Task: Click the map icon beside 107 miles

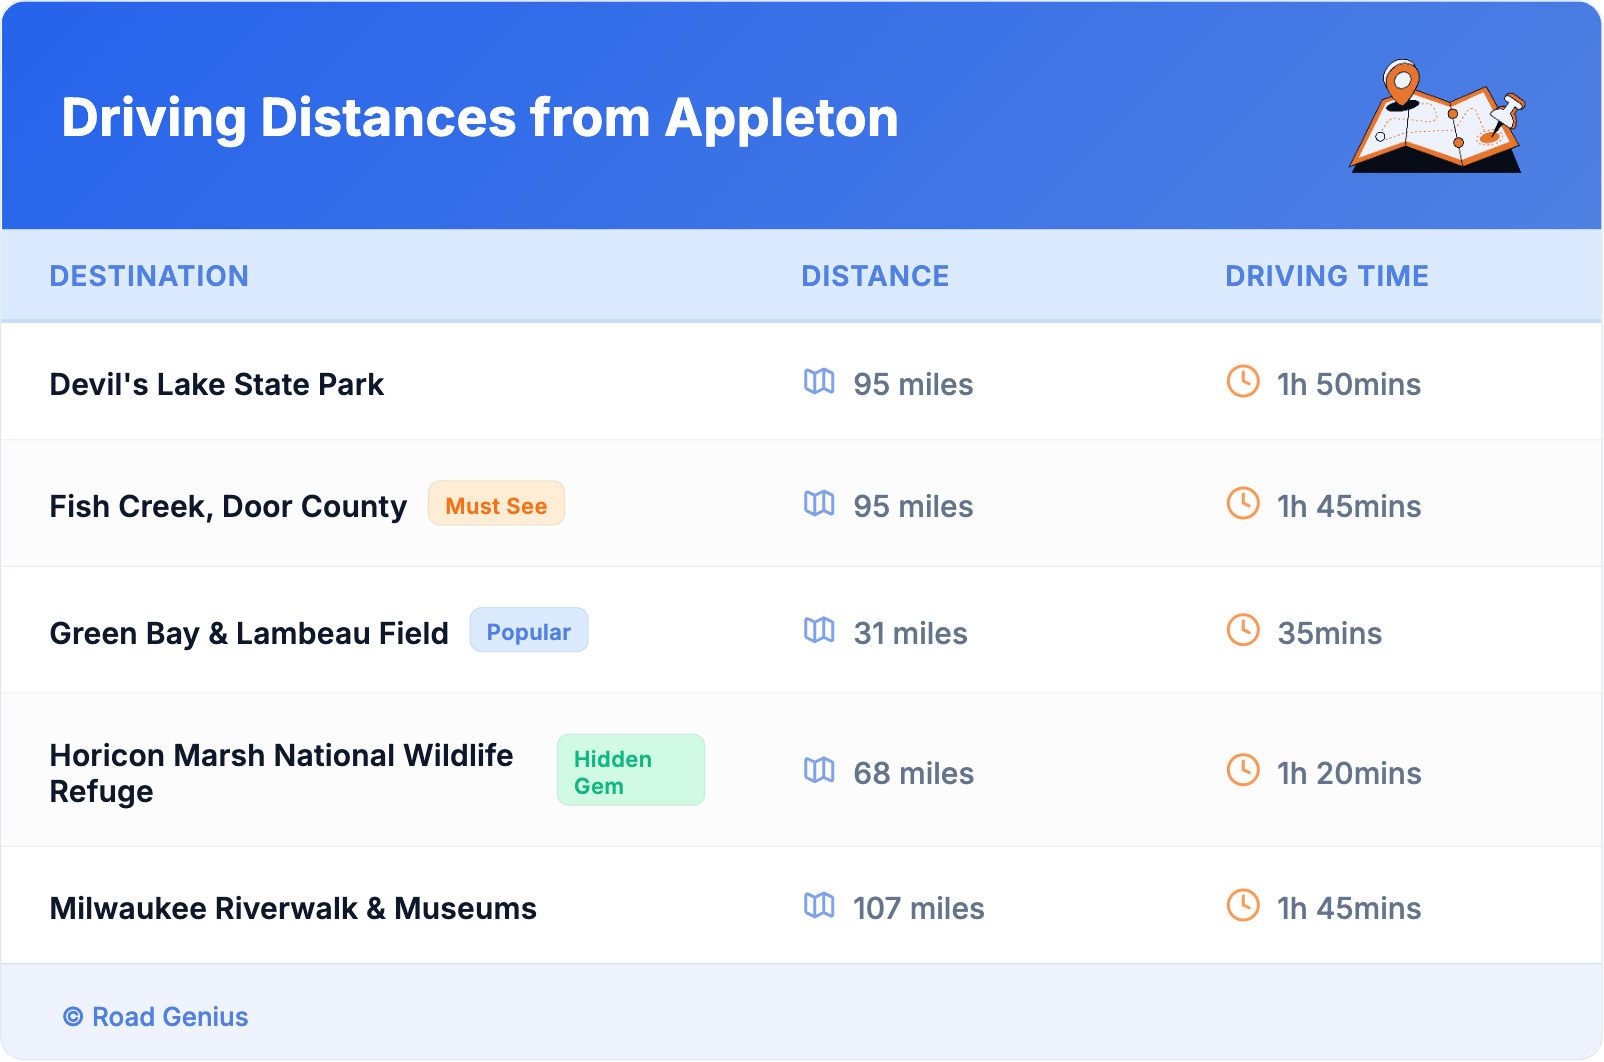Action: pos(819,905)
